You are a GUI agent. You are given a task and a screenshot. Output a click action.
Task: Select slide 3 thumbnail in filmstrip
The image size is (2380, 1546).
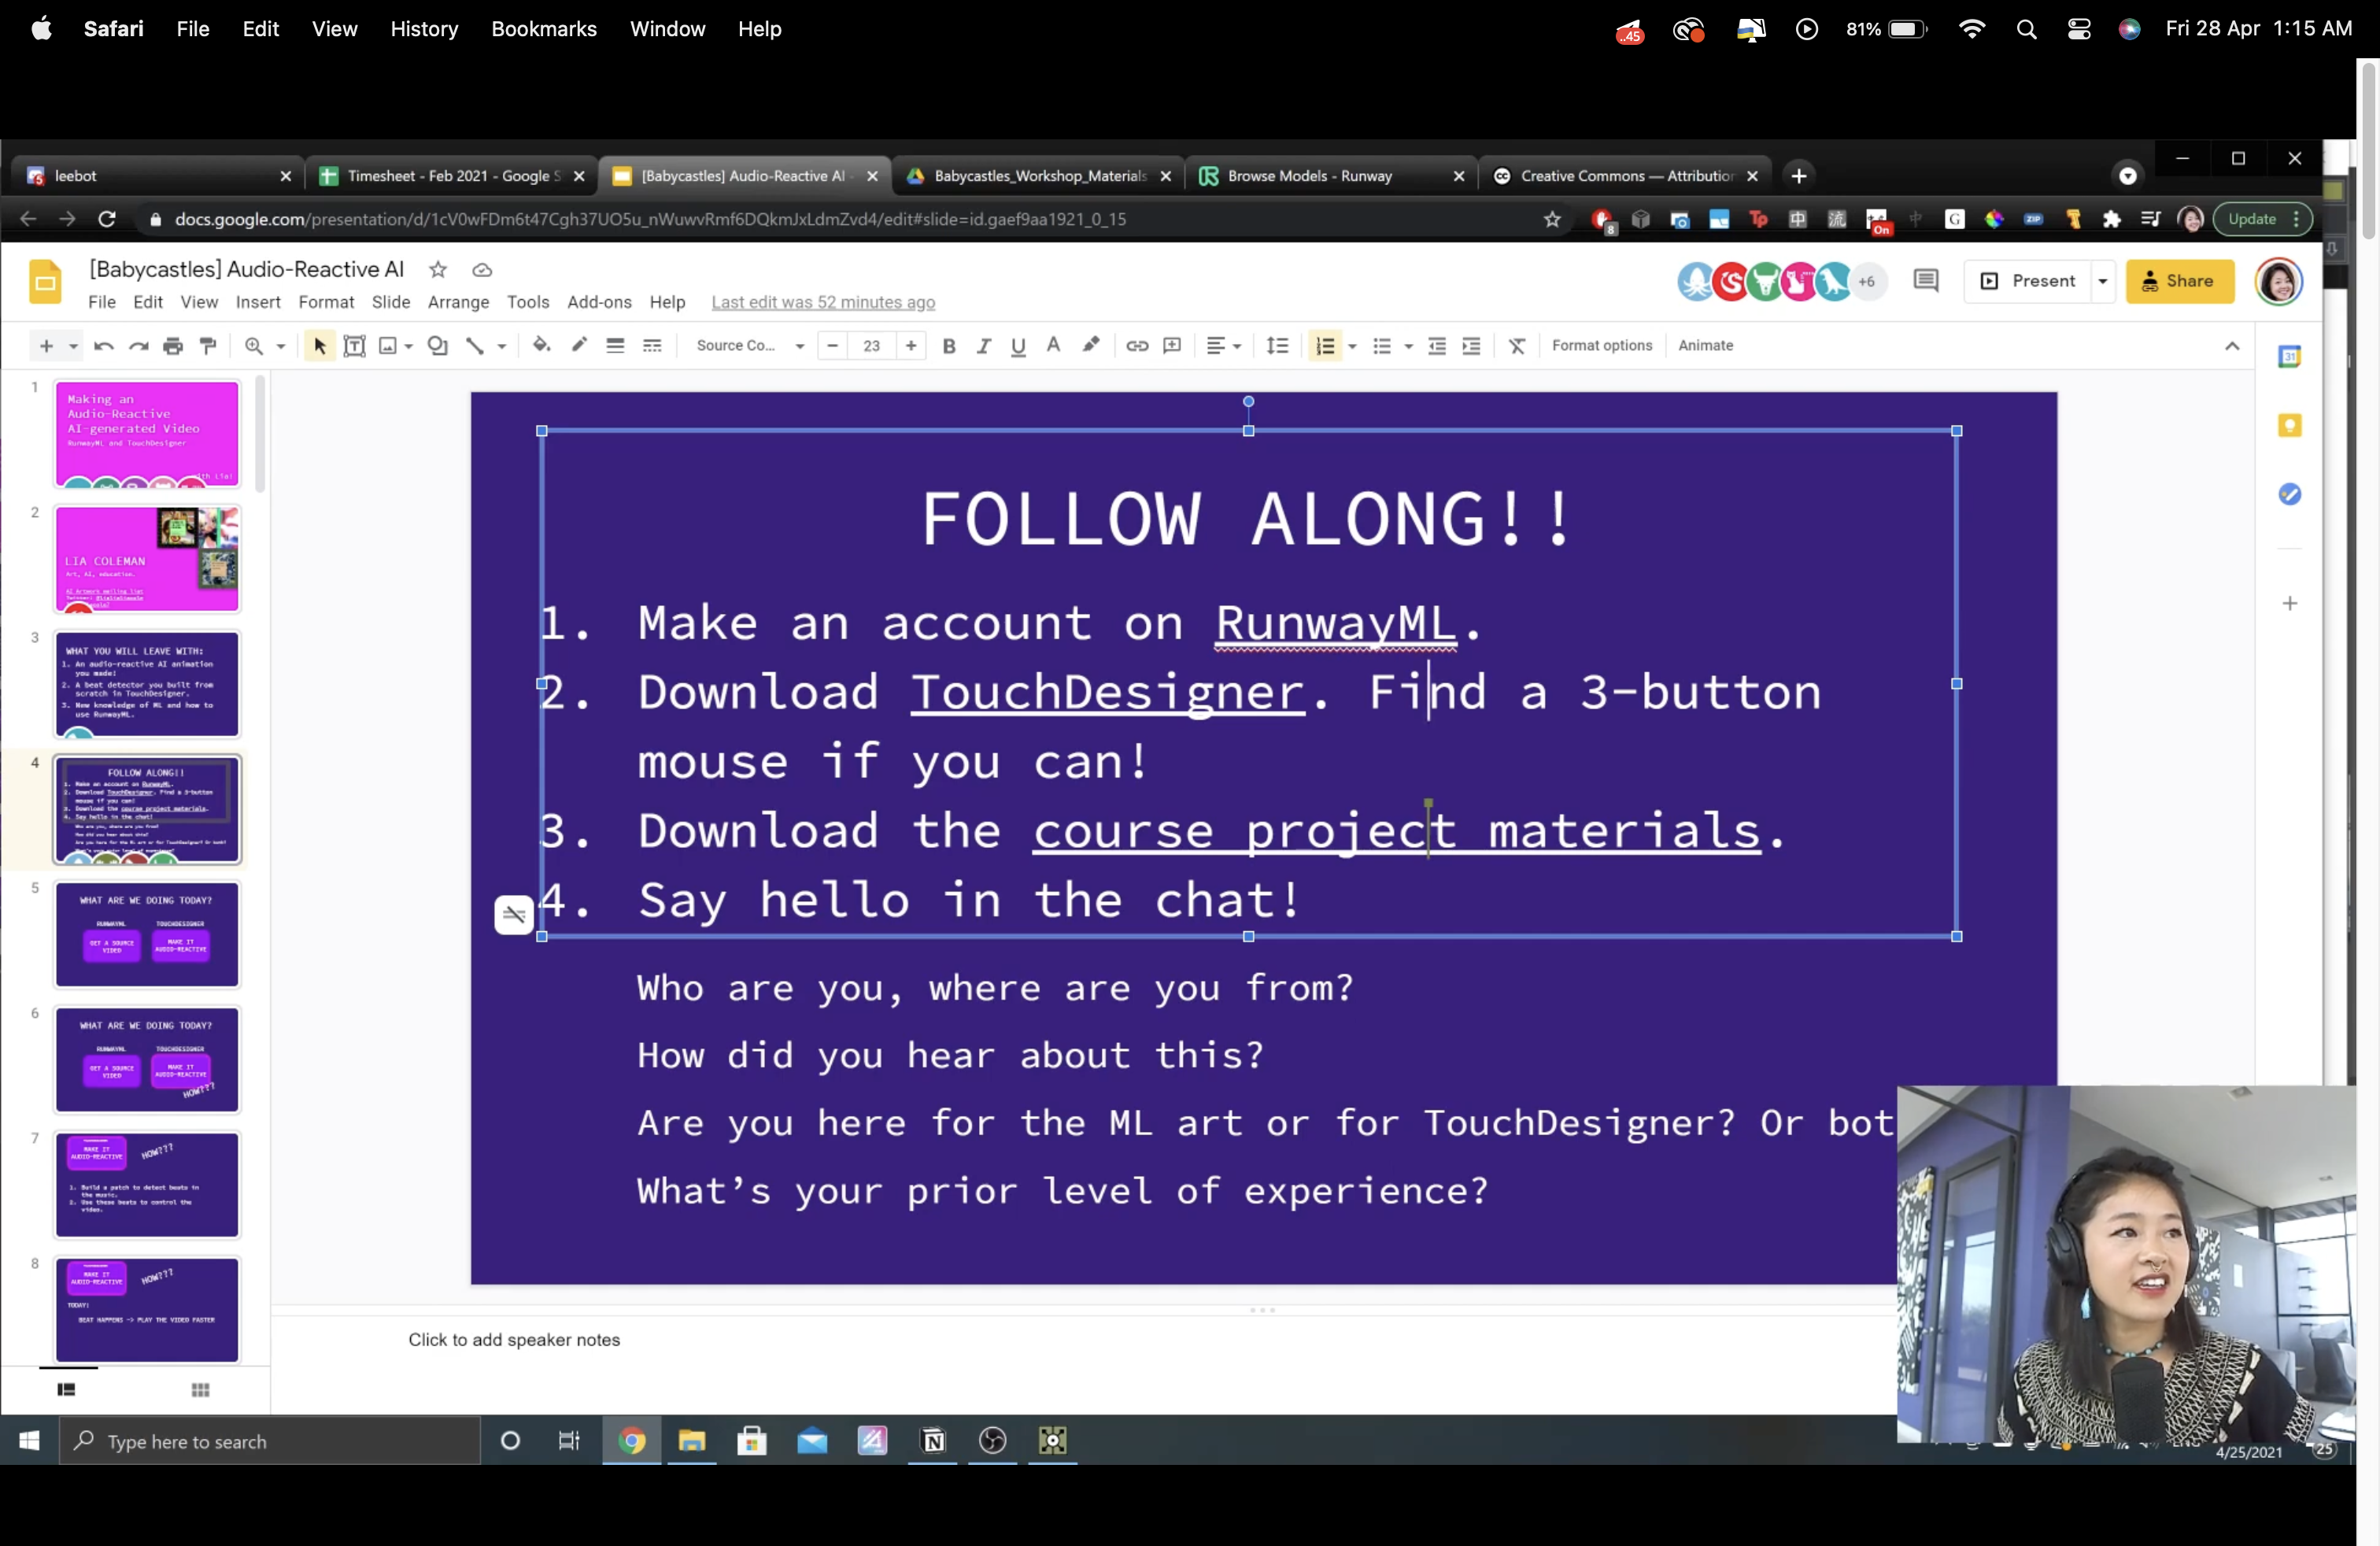pyautogui.click(x=147, y=684)
